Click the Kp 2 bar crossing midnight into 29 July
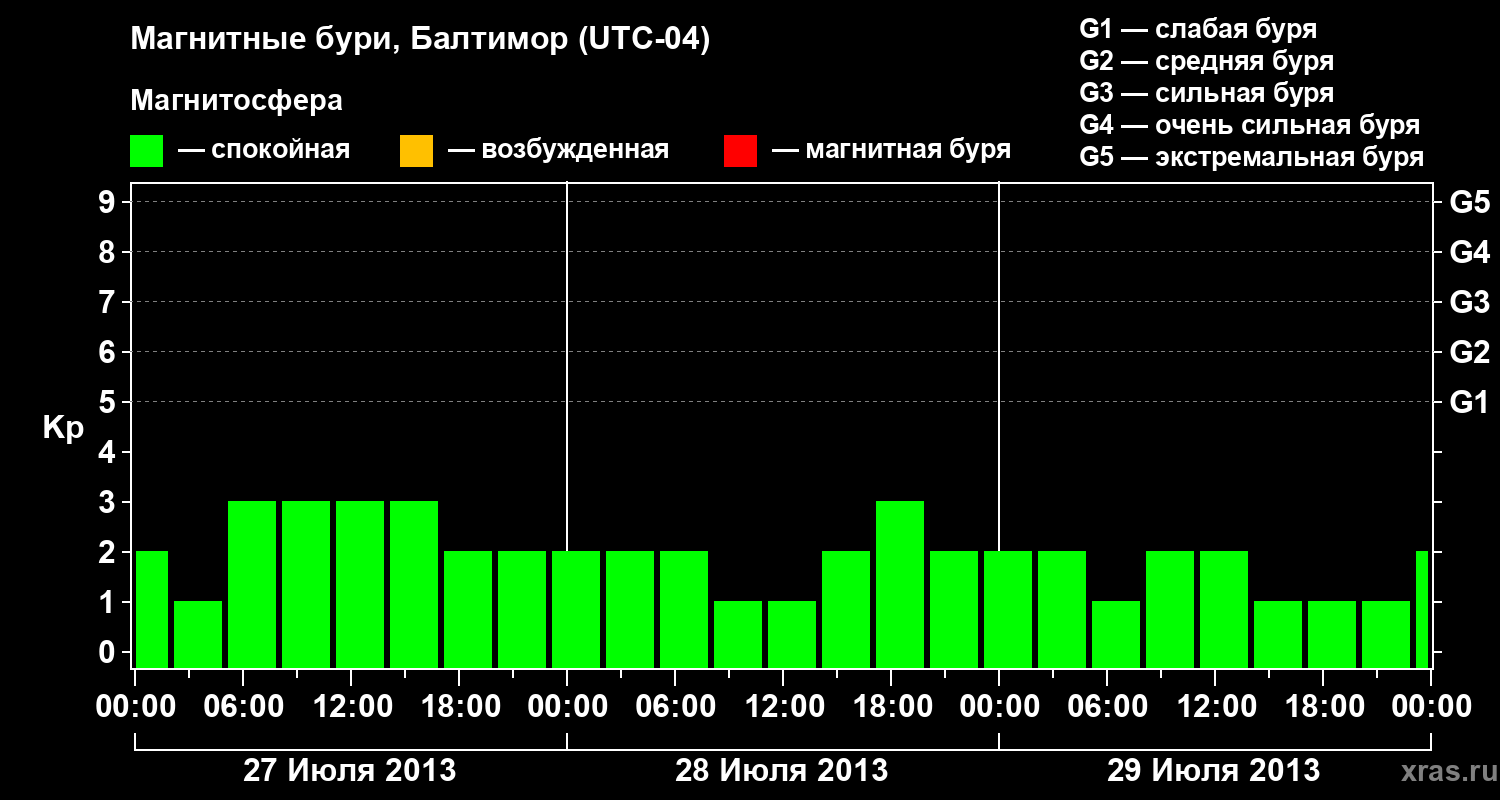Viewport: 1500px width, 800px height. [1008, 609]
